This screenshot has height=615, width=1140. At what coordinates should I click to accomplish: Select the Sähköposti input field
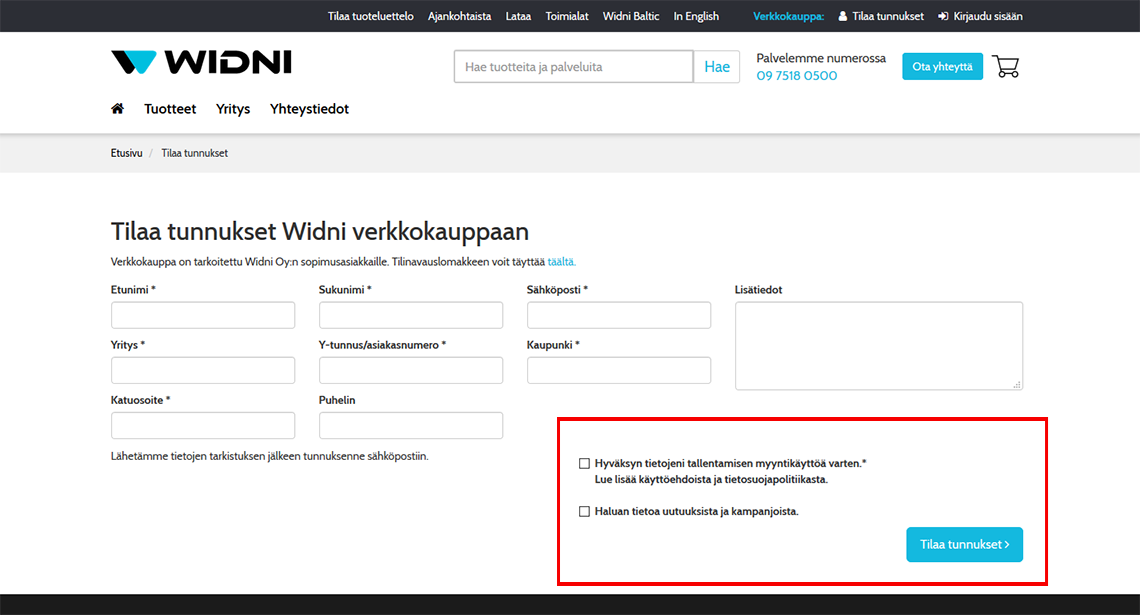[619, 316]
